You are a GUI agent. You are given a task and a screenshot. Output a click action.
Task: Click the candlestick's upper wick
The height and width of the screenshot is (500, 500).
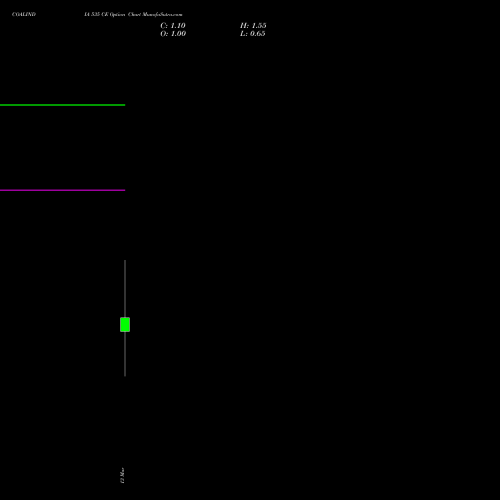point(125,289)
